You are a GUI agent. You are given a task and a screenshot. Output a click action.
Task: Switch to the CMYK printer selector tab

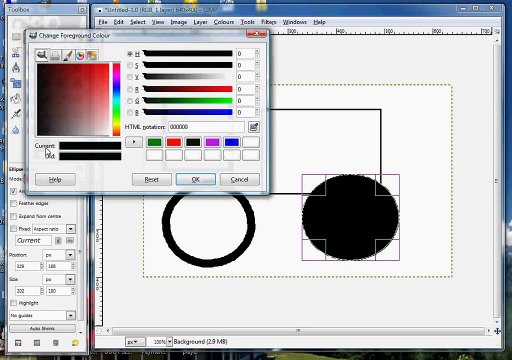(x=55, y=55)
